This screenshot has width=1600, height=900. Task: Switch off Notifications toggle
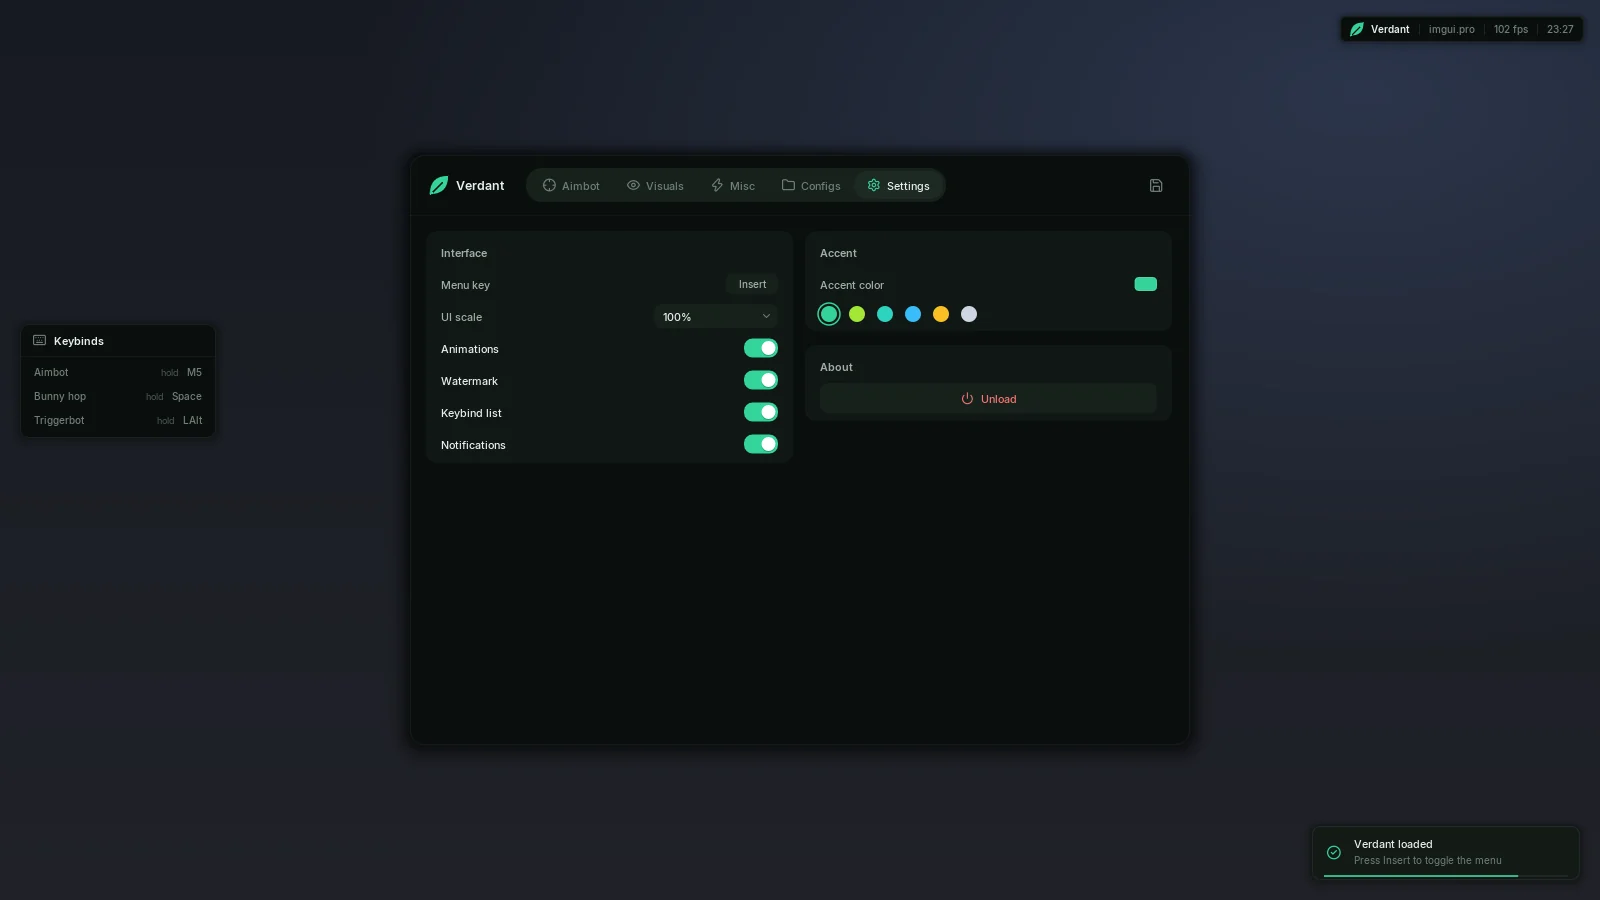tap(761, 444)
